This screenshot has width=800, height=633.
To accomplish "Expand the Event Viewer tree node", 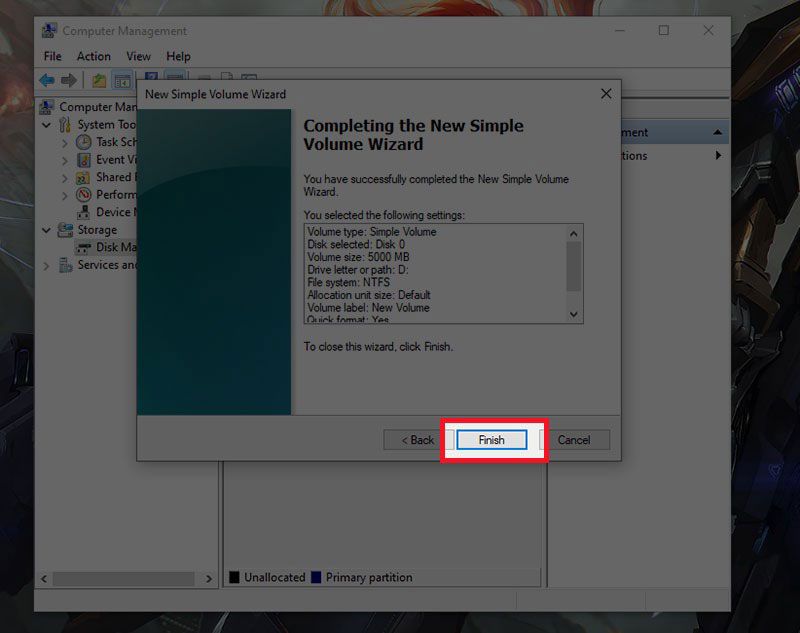I will click(x=64, y=161).
